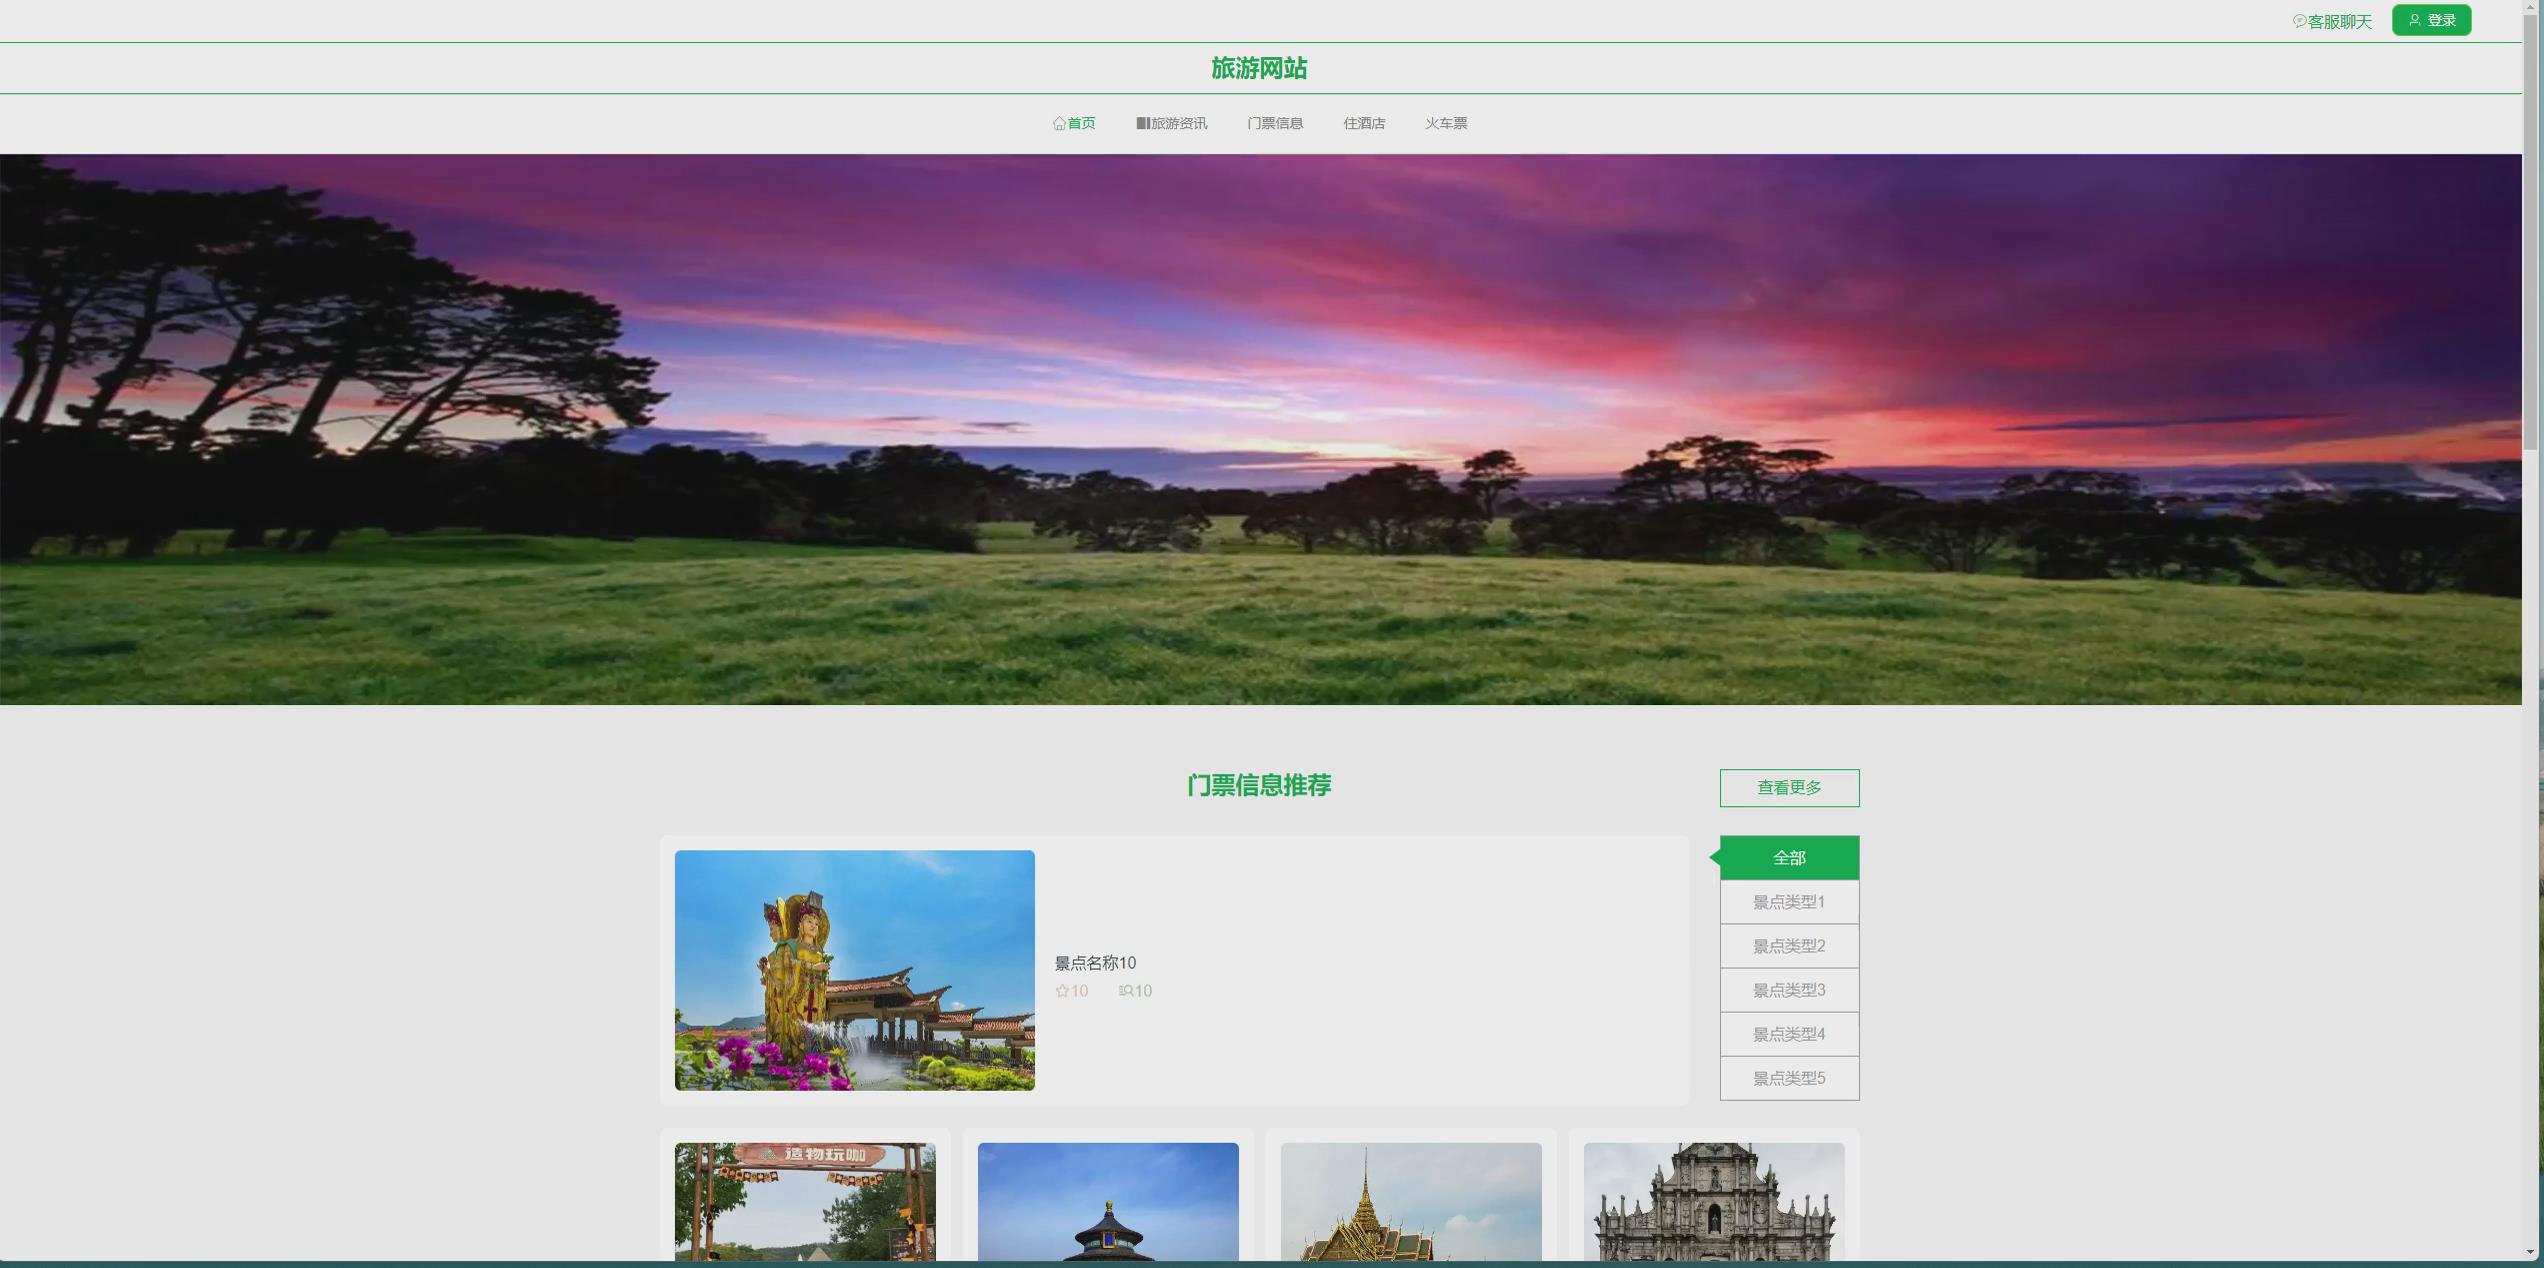This screenshot has width=2544, height=1268.
Task: Click the grid icon beside 旅游资讯
Action: point(1142,123)
